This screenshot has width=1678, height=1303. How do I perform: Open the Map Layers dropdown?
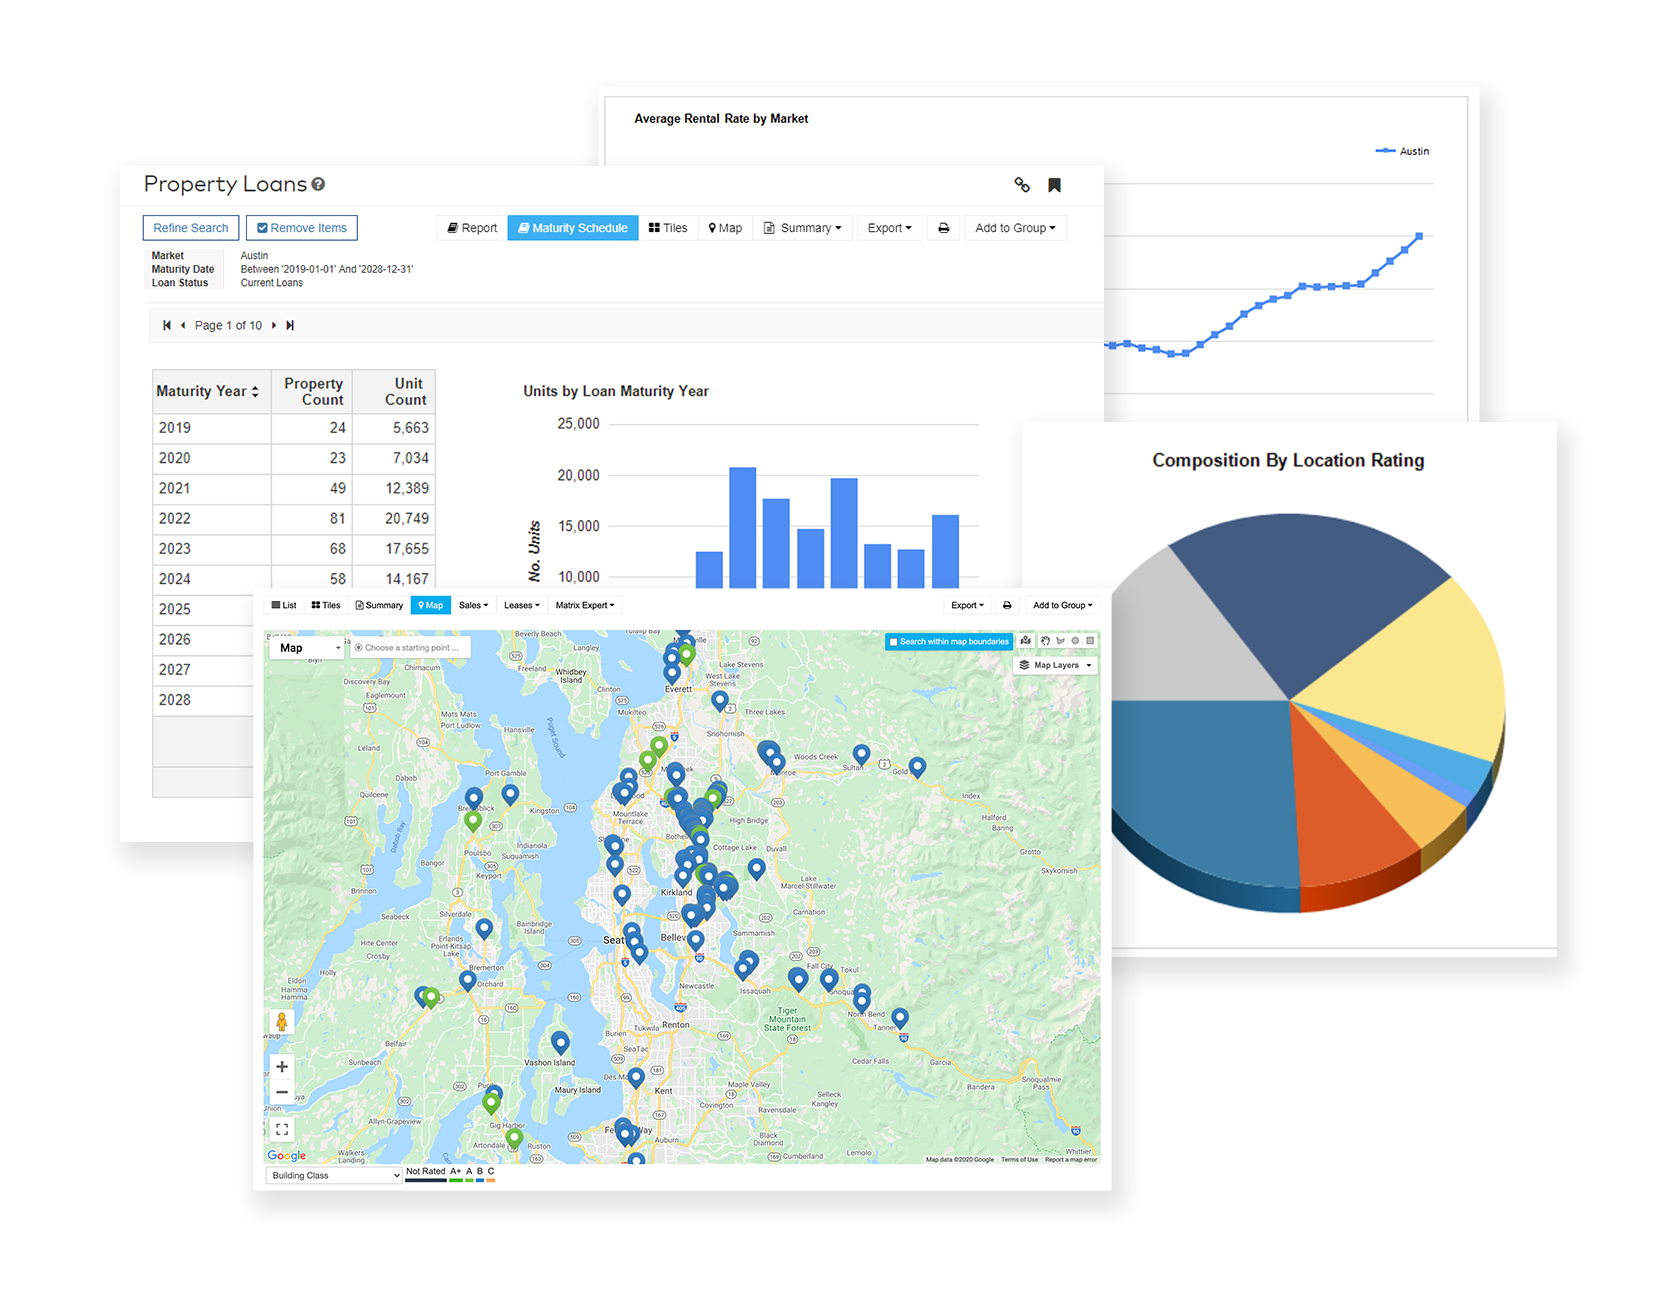click(x=1054, y=665)
